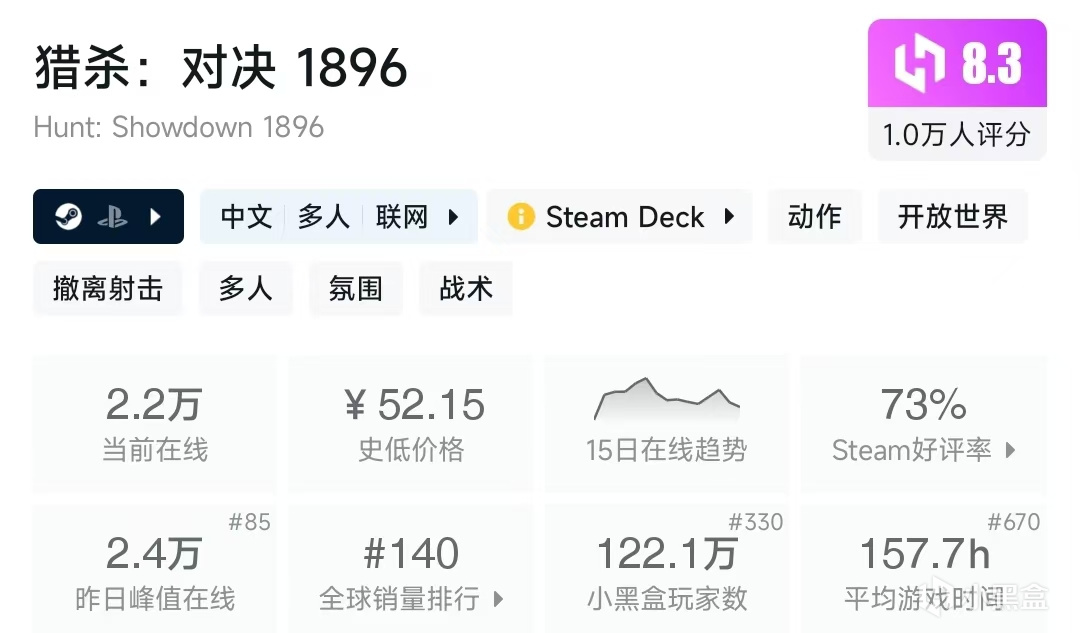Select the 开放世界 tag
This screenshot has height=633, width=1080.
coord(952,217)
